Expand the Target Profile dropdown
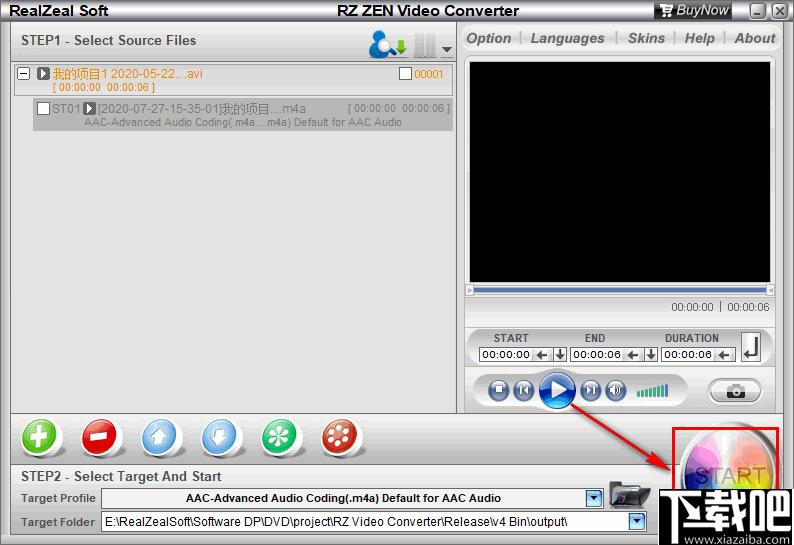 (x=594, y=498)
